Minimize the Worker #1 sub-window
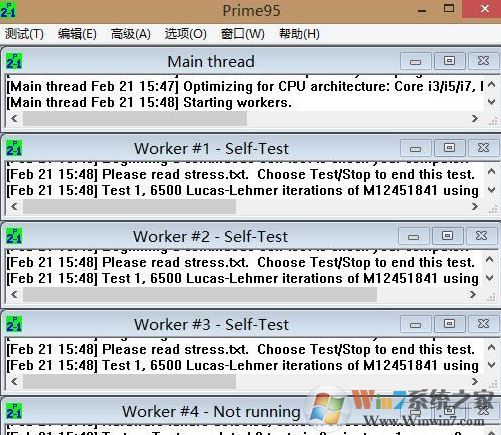Image resolution: width=501 pixels, height=435 pixels. pos(416,149)
